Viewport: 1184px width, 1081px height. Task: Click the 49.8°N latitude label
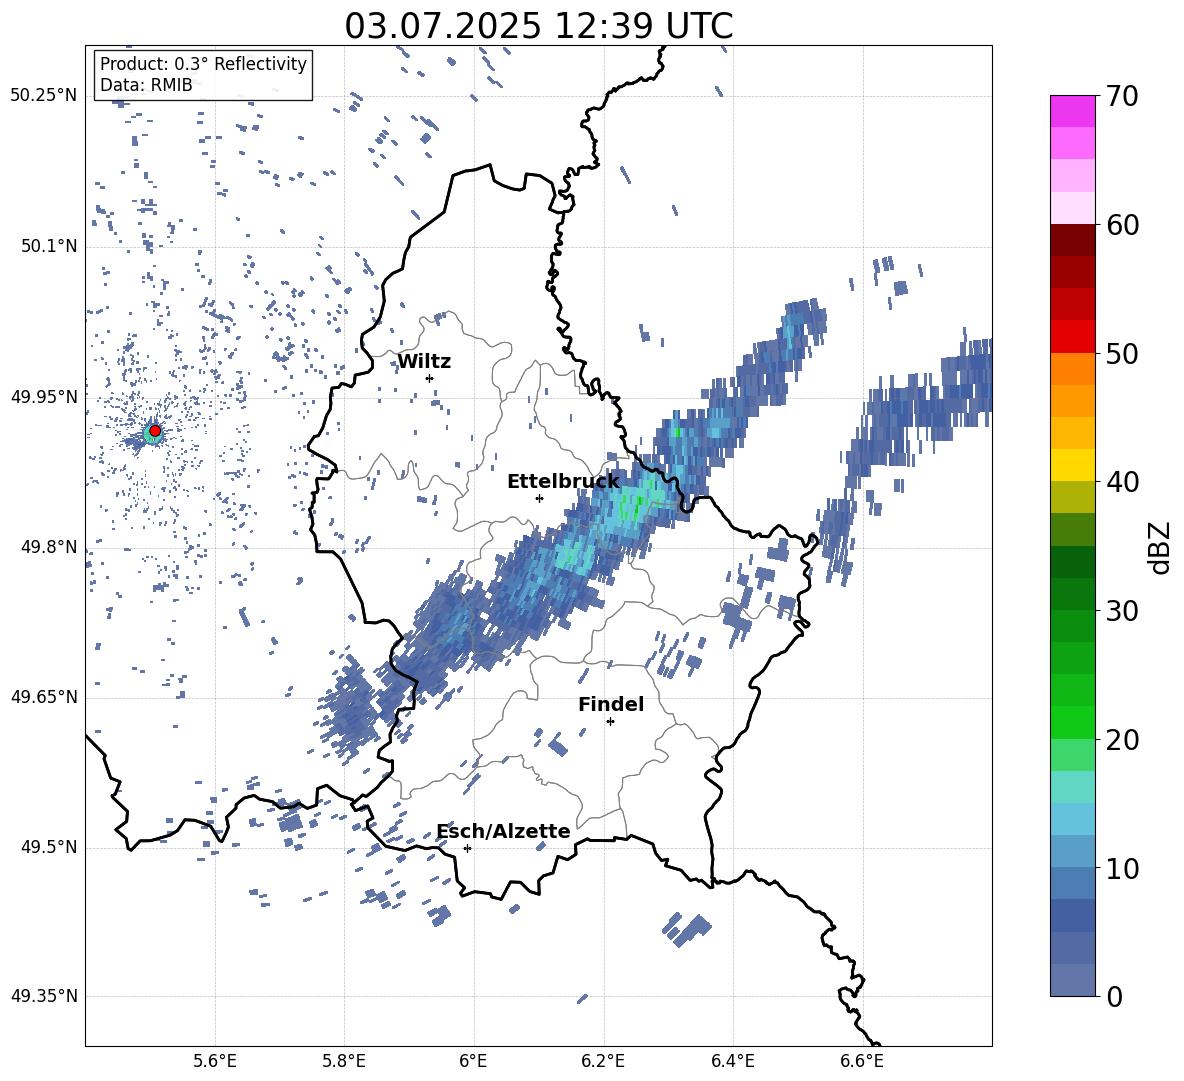49,547
